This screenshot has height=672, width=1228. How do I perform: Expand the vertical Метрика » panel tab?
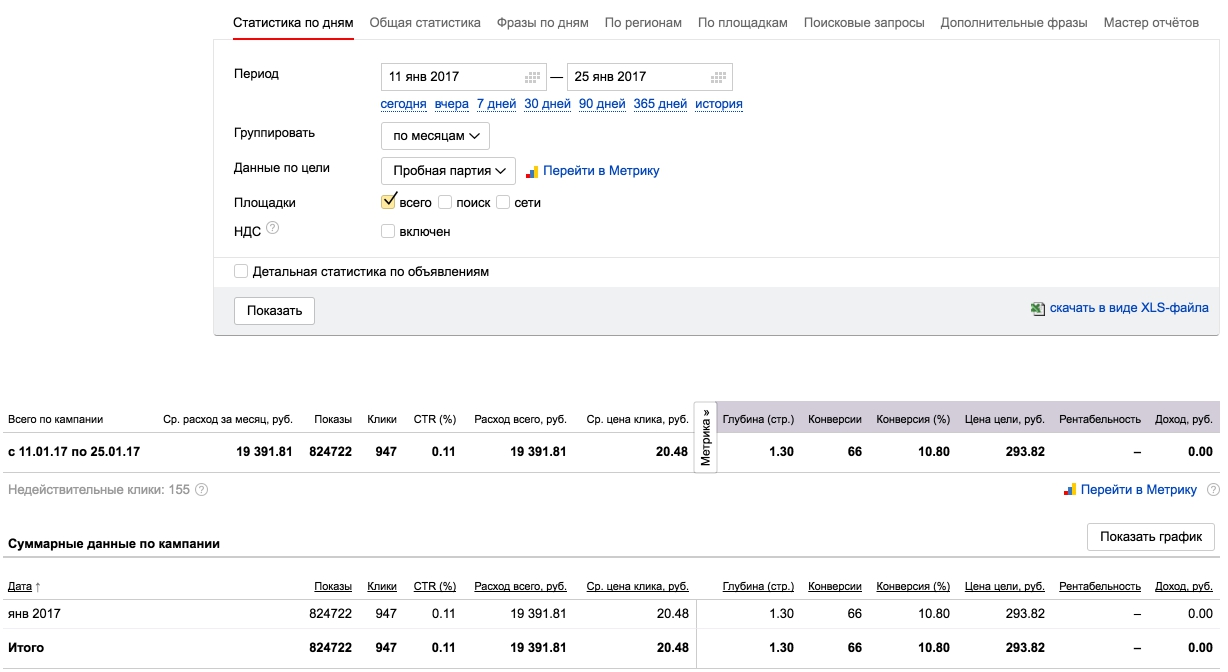click(705, 437)
